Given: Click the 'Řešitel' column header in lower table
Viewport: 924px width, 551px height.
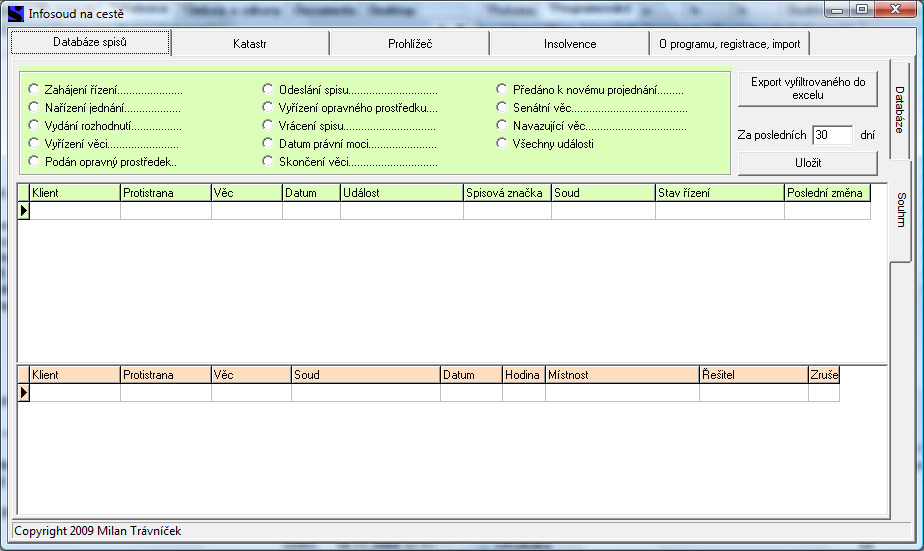Looking at the screenshot, I should pos(753,375).
